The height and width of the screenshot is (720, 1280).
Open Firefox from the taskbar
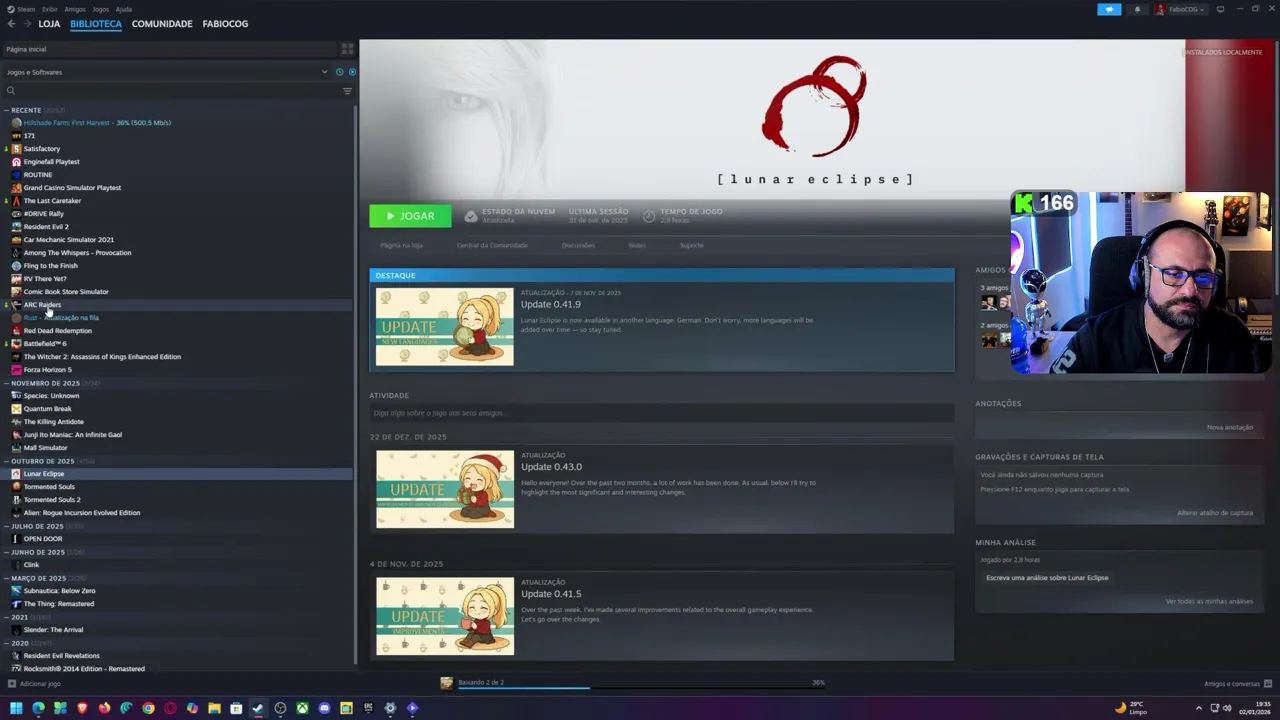(x=104, y=708)
